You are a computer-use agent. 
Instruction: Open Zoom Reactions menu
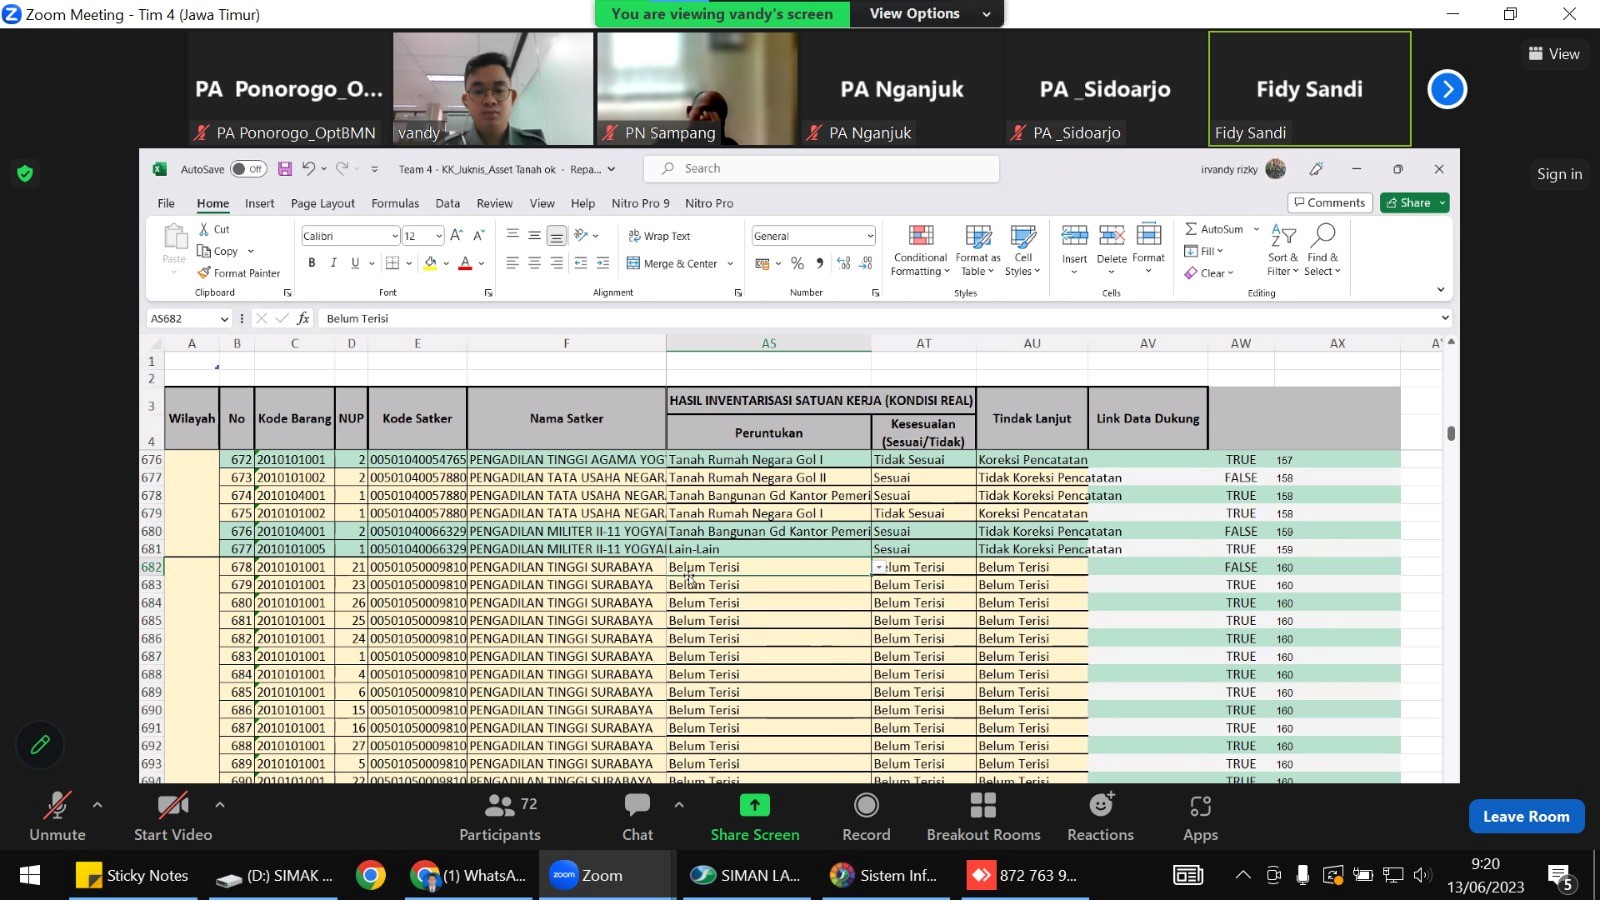coord(1100,817)
